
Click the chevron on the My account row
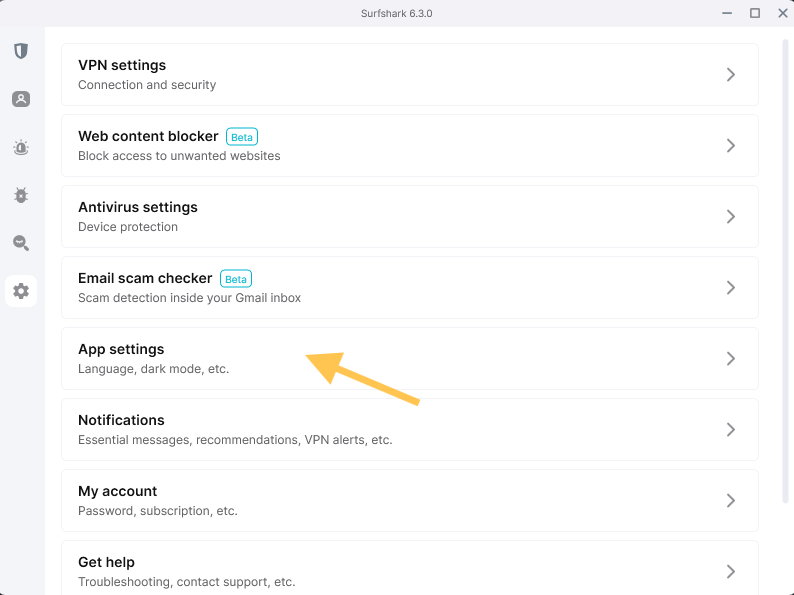[x=731, y=500]
